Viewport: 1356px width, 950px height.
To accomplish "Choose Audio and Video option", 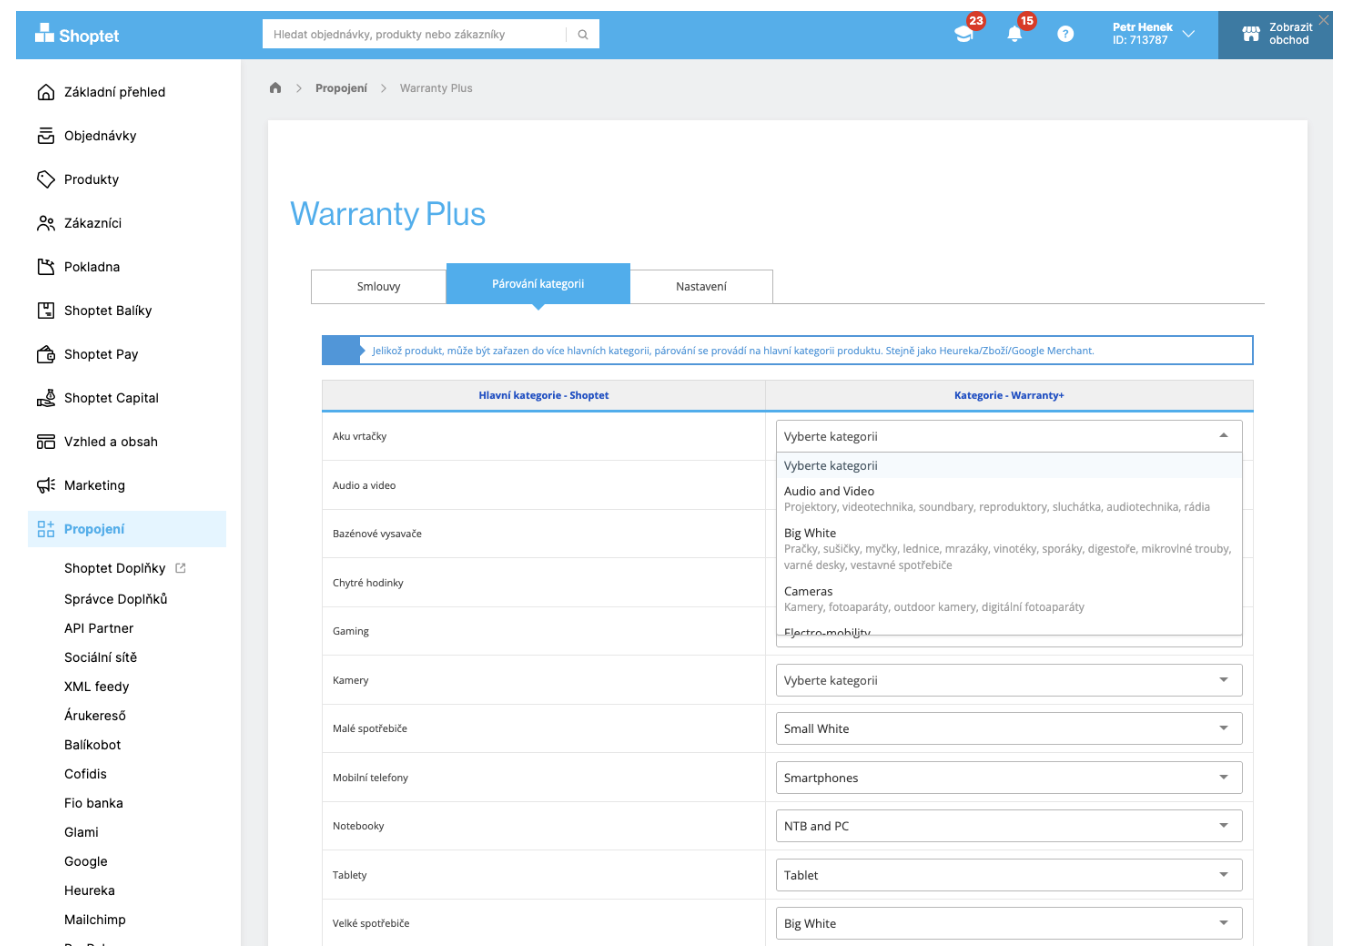I will [x=829, y=491].
